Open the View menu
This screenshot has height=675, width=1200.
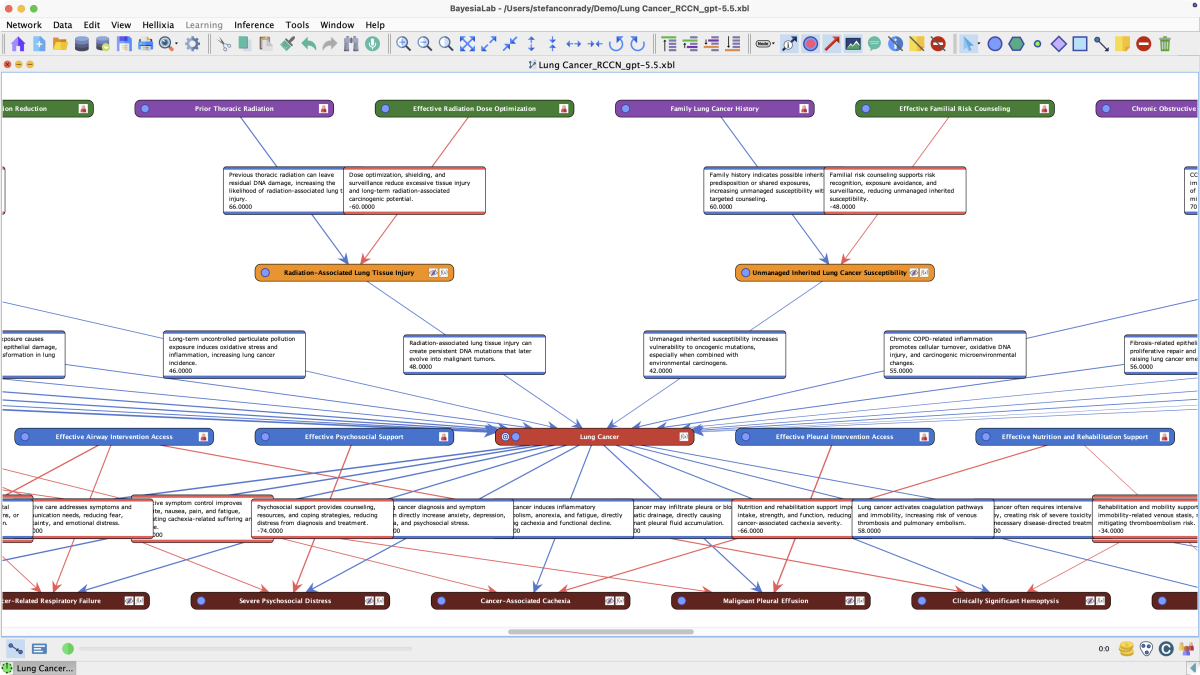tap(121, 24)
